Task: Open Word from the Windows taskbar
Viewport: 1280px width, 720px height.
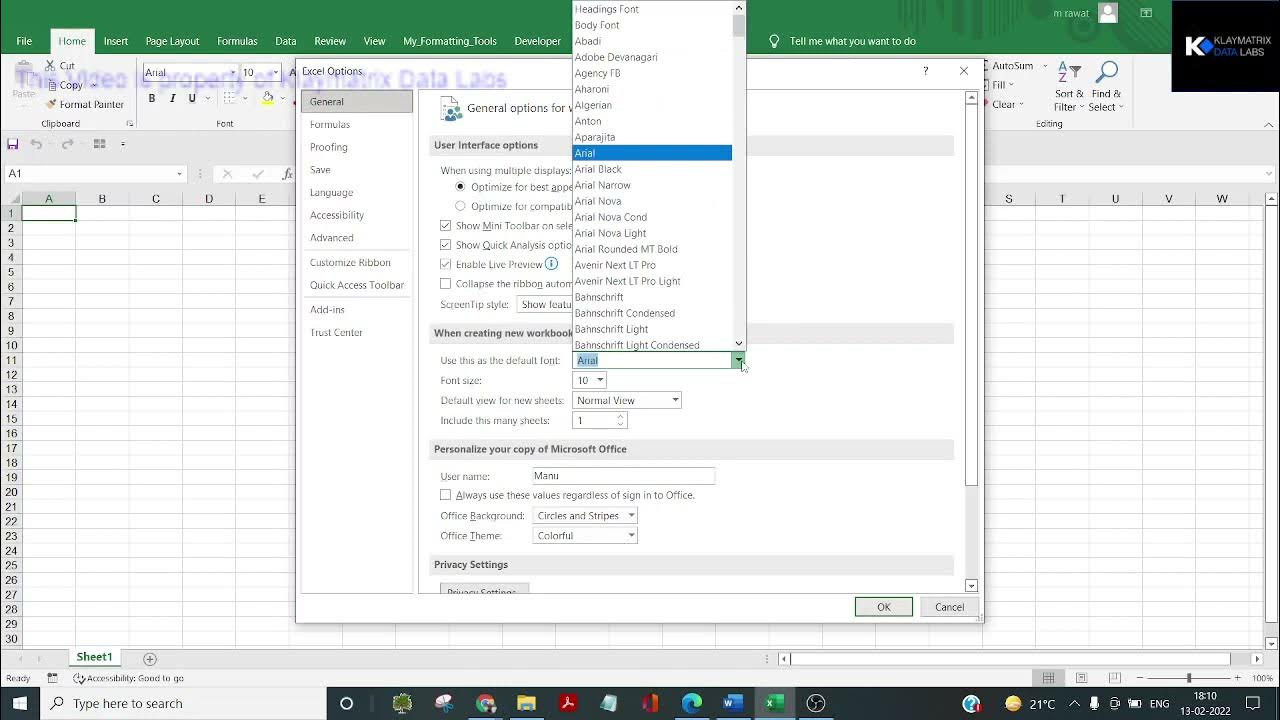Action: (x=733, y=704)
